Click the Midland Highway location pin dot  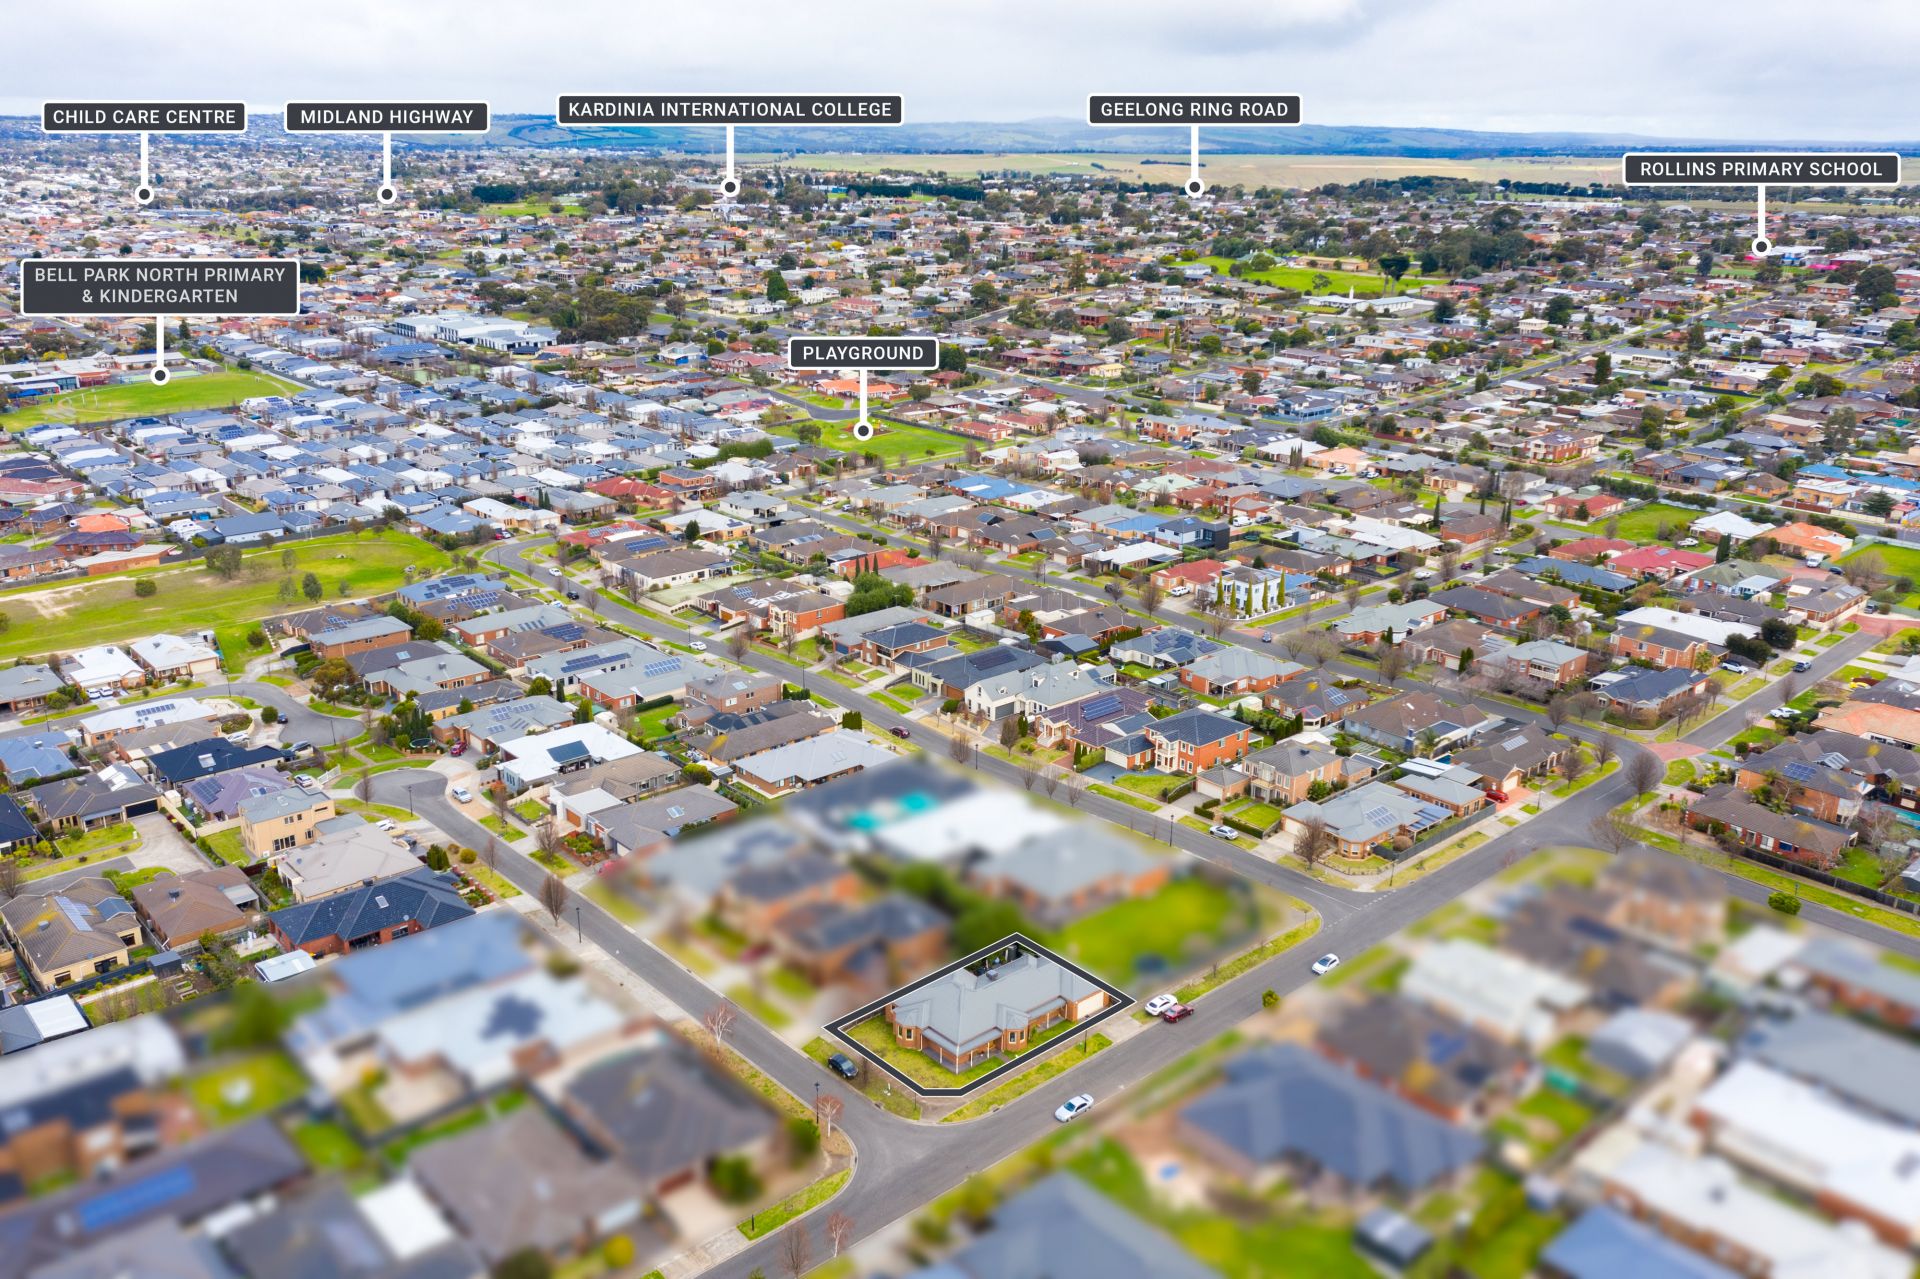(387, 194)
